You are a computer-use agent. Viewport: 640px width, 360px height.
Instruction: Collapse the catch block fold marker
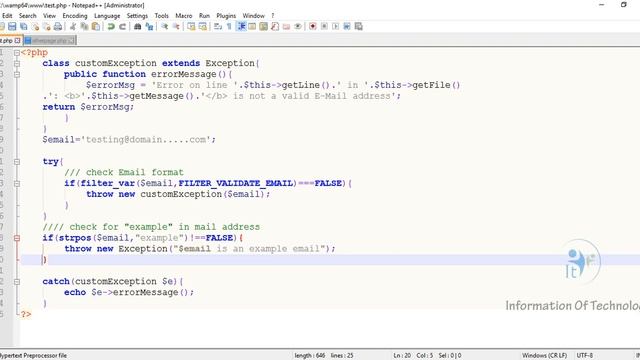point(17,282)
